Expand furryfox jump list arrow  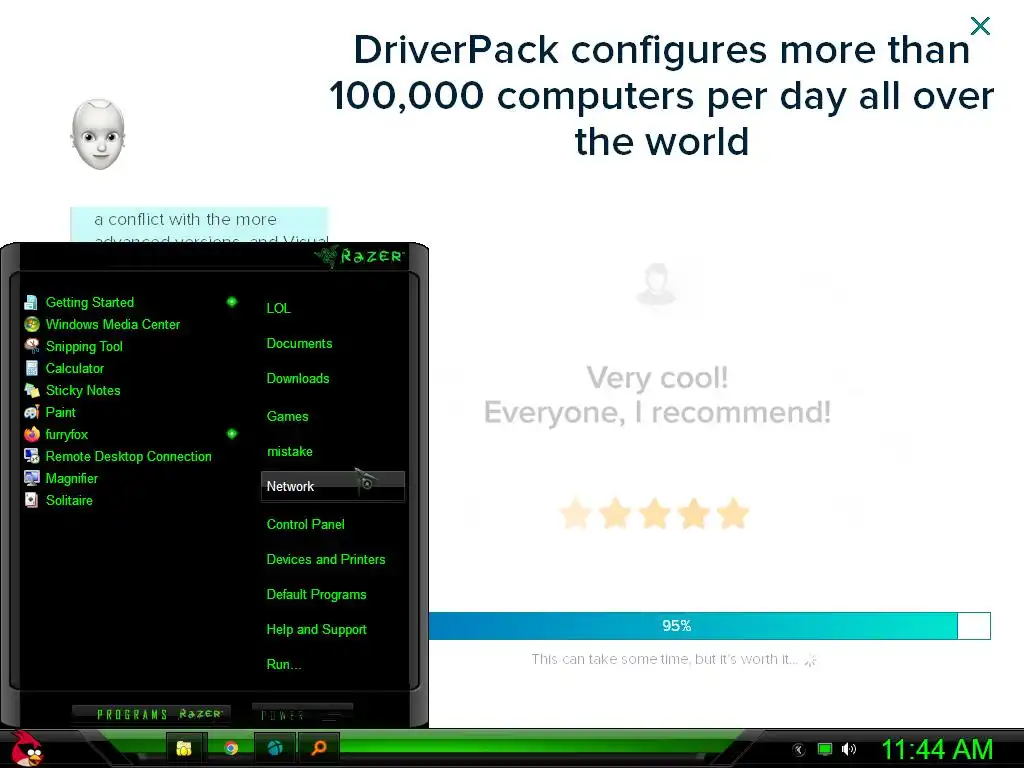coord(232,434)
